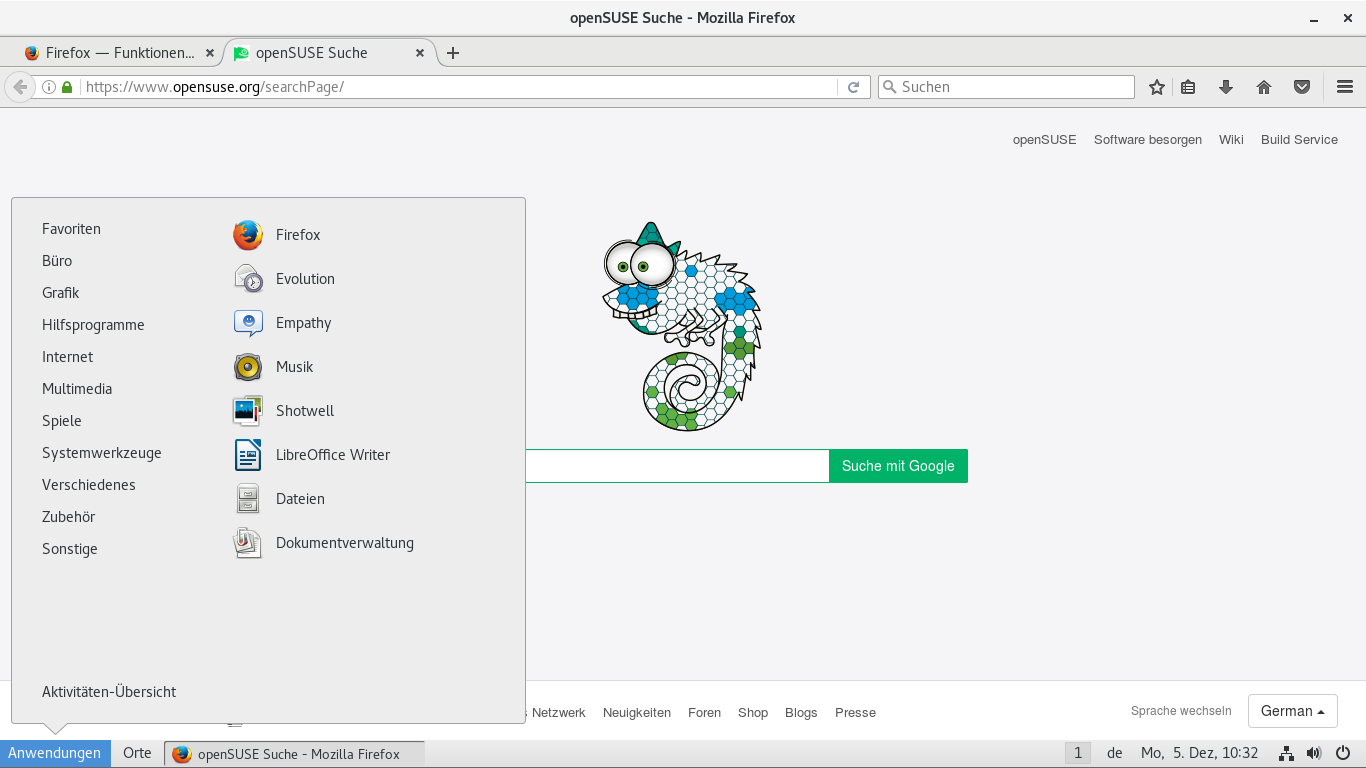Click the Netzwerk footer link
Viewport: 1366px width, 768px height.
pyautogui.click(x=558, y=713)
